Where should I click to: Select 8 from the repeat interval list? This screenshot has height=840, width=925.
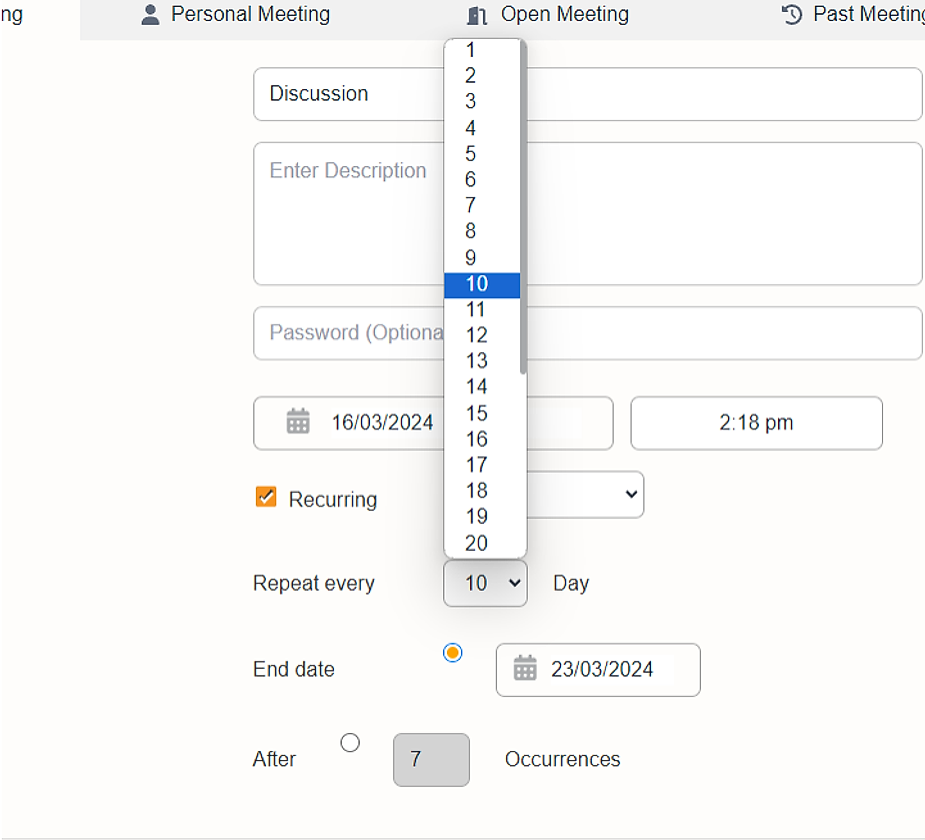[x=482, y=231]
